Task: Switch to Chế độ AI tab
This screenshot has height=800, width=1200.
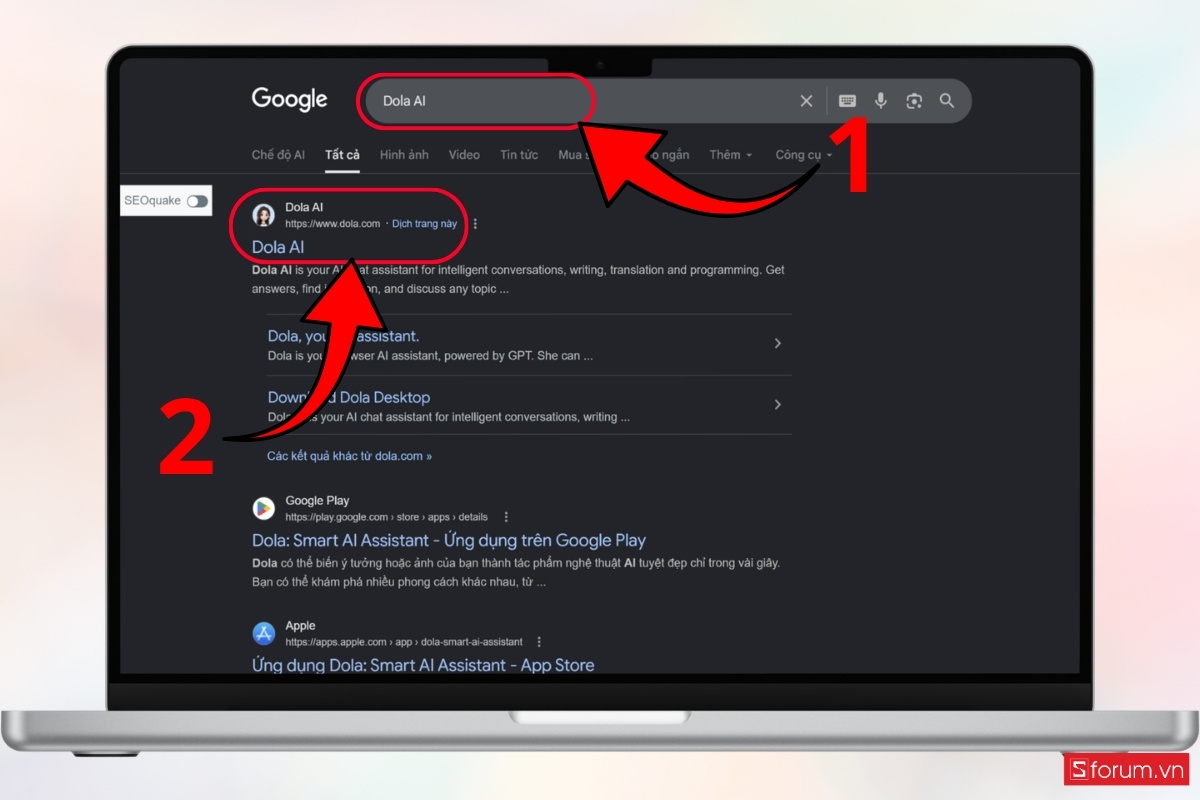Action: (278, 155)
